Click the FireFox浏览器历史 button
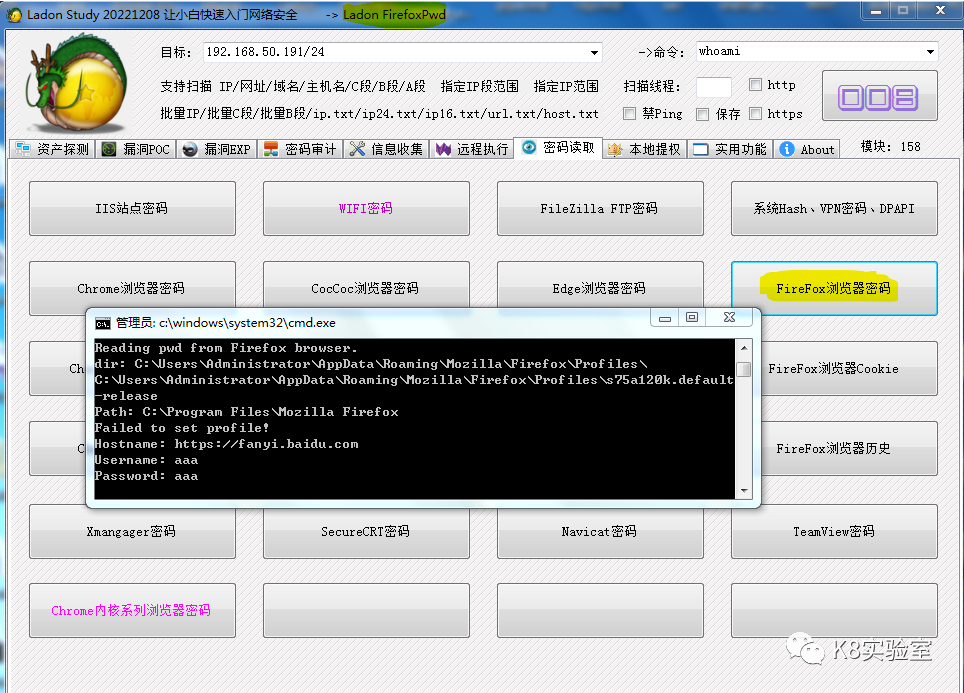This screenshot has width=964, height=693. pos(849,448)
